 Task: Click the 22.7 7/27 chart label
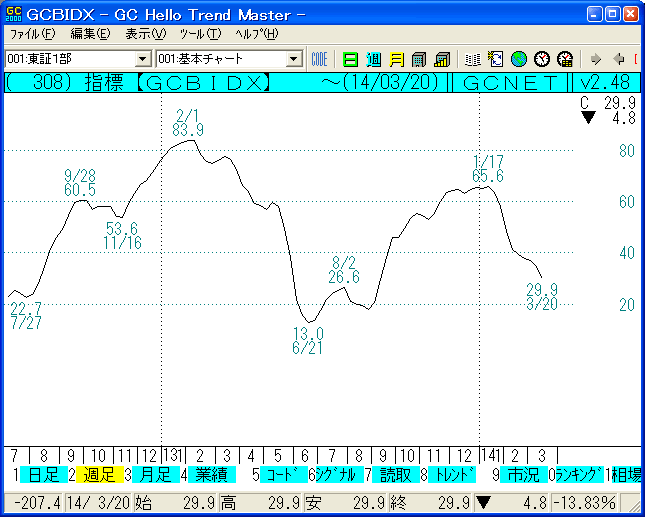coord(26,315)
